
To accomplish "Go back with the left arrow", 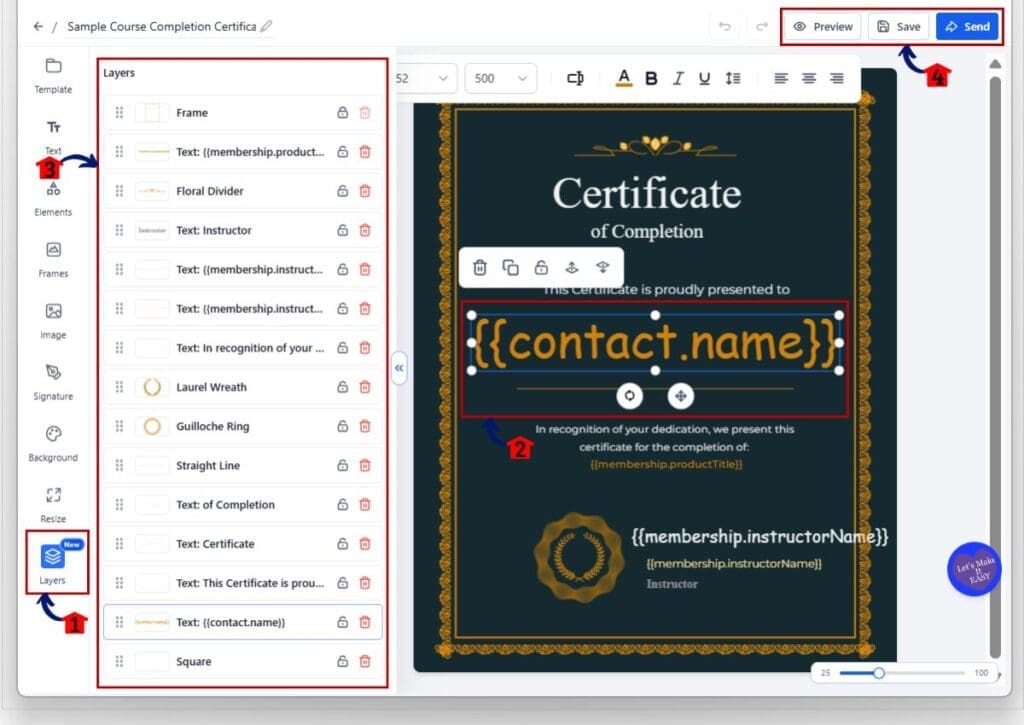I will coord(38,26).
